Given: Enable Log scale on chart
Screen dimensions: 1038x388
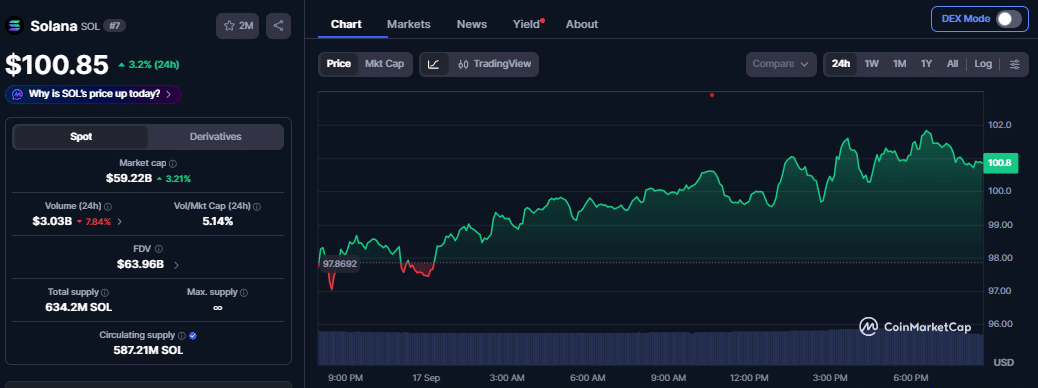Looking at the screenshot, I should (983, 64).
